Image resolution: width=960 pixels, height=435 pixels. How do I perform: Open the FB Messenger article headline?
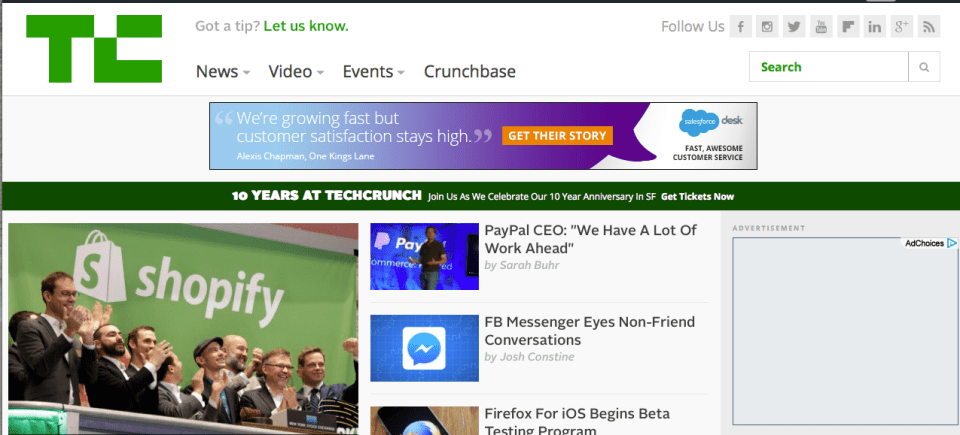(x=589, y=331)
